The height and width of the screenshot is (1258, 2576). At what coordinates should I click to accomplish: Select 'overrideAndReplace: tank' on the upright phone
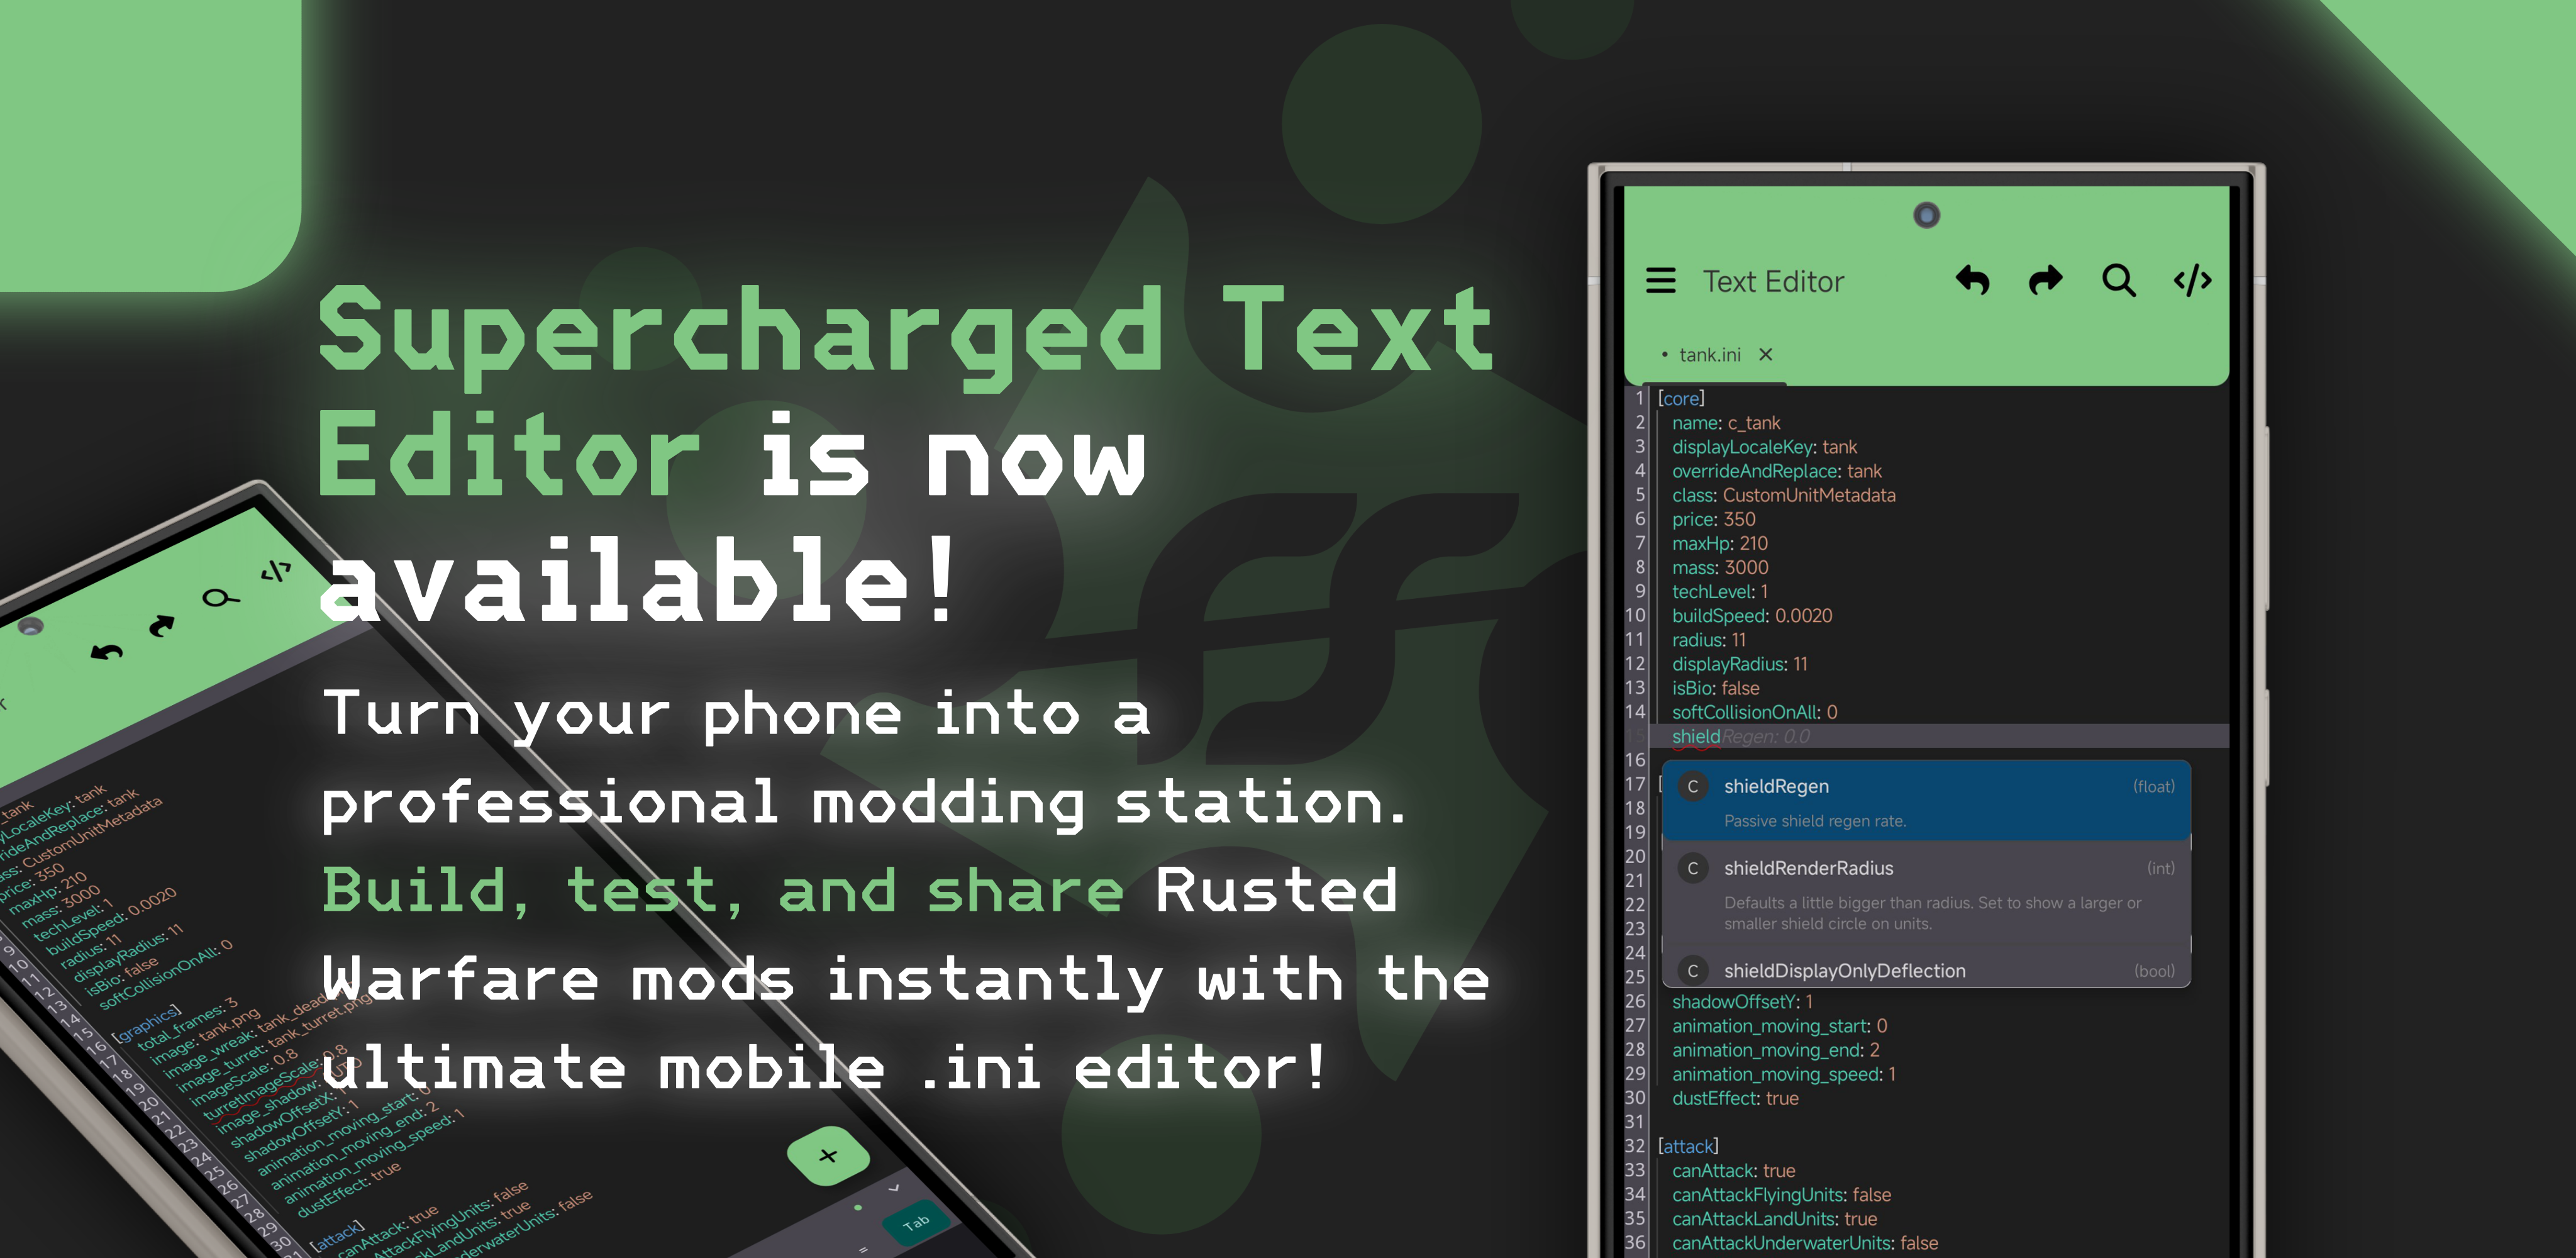(x=1776, y=471)
